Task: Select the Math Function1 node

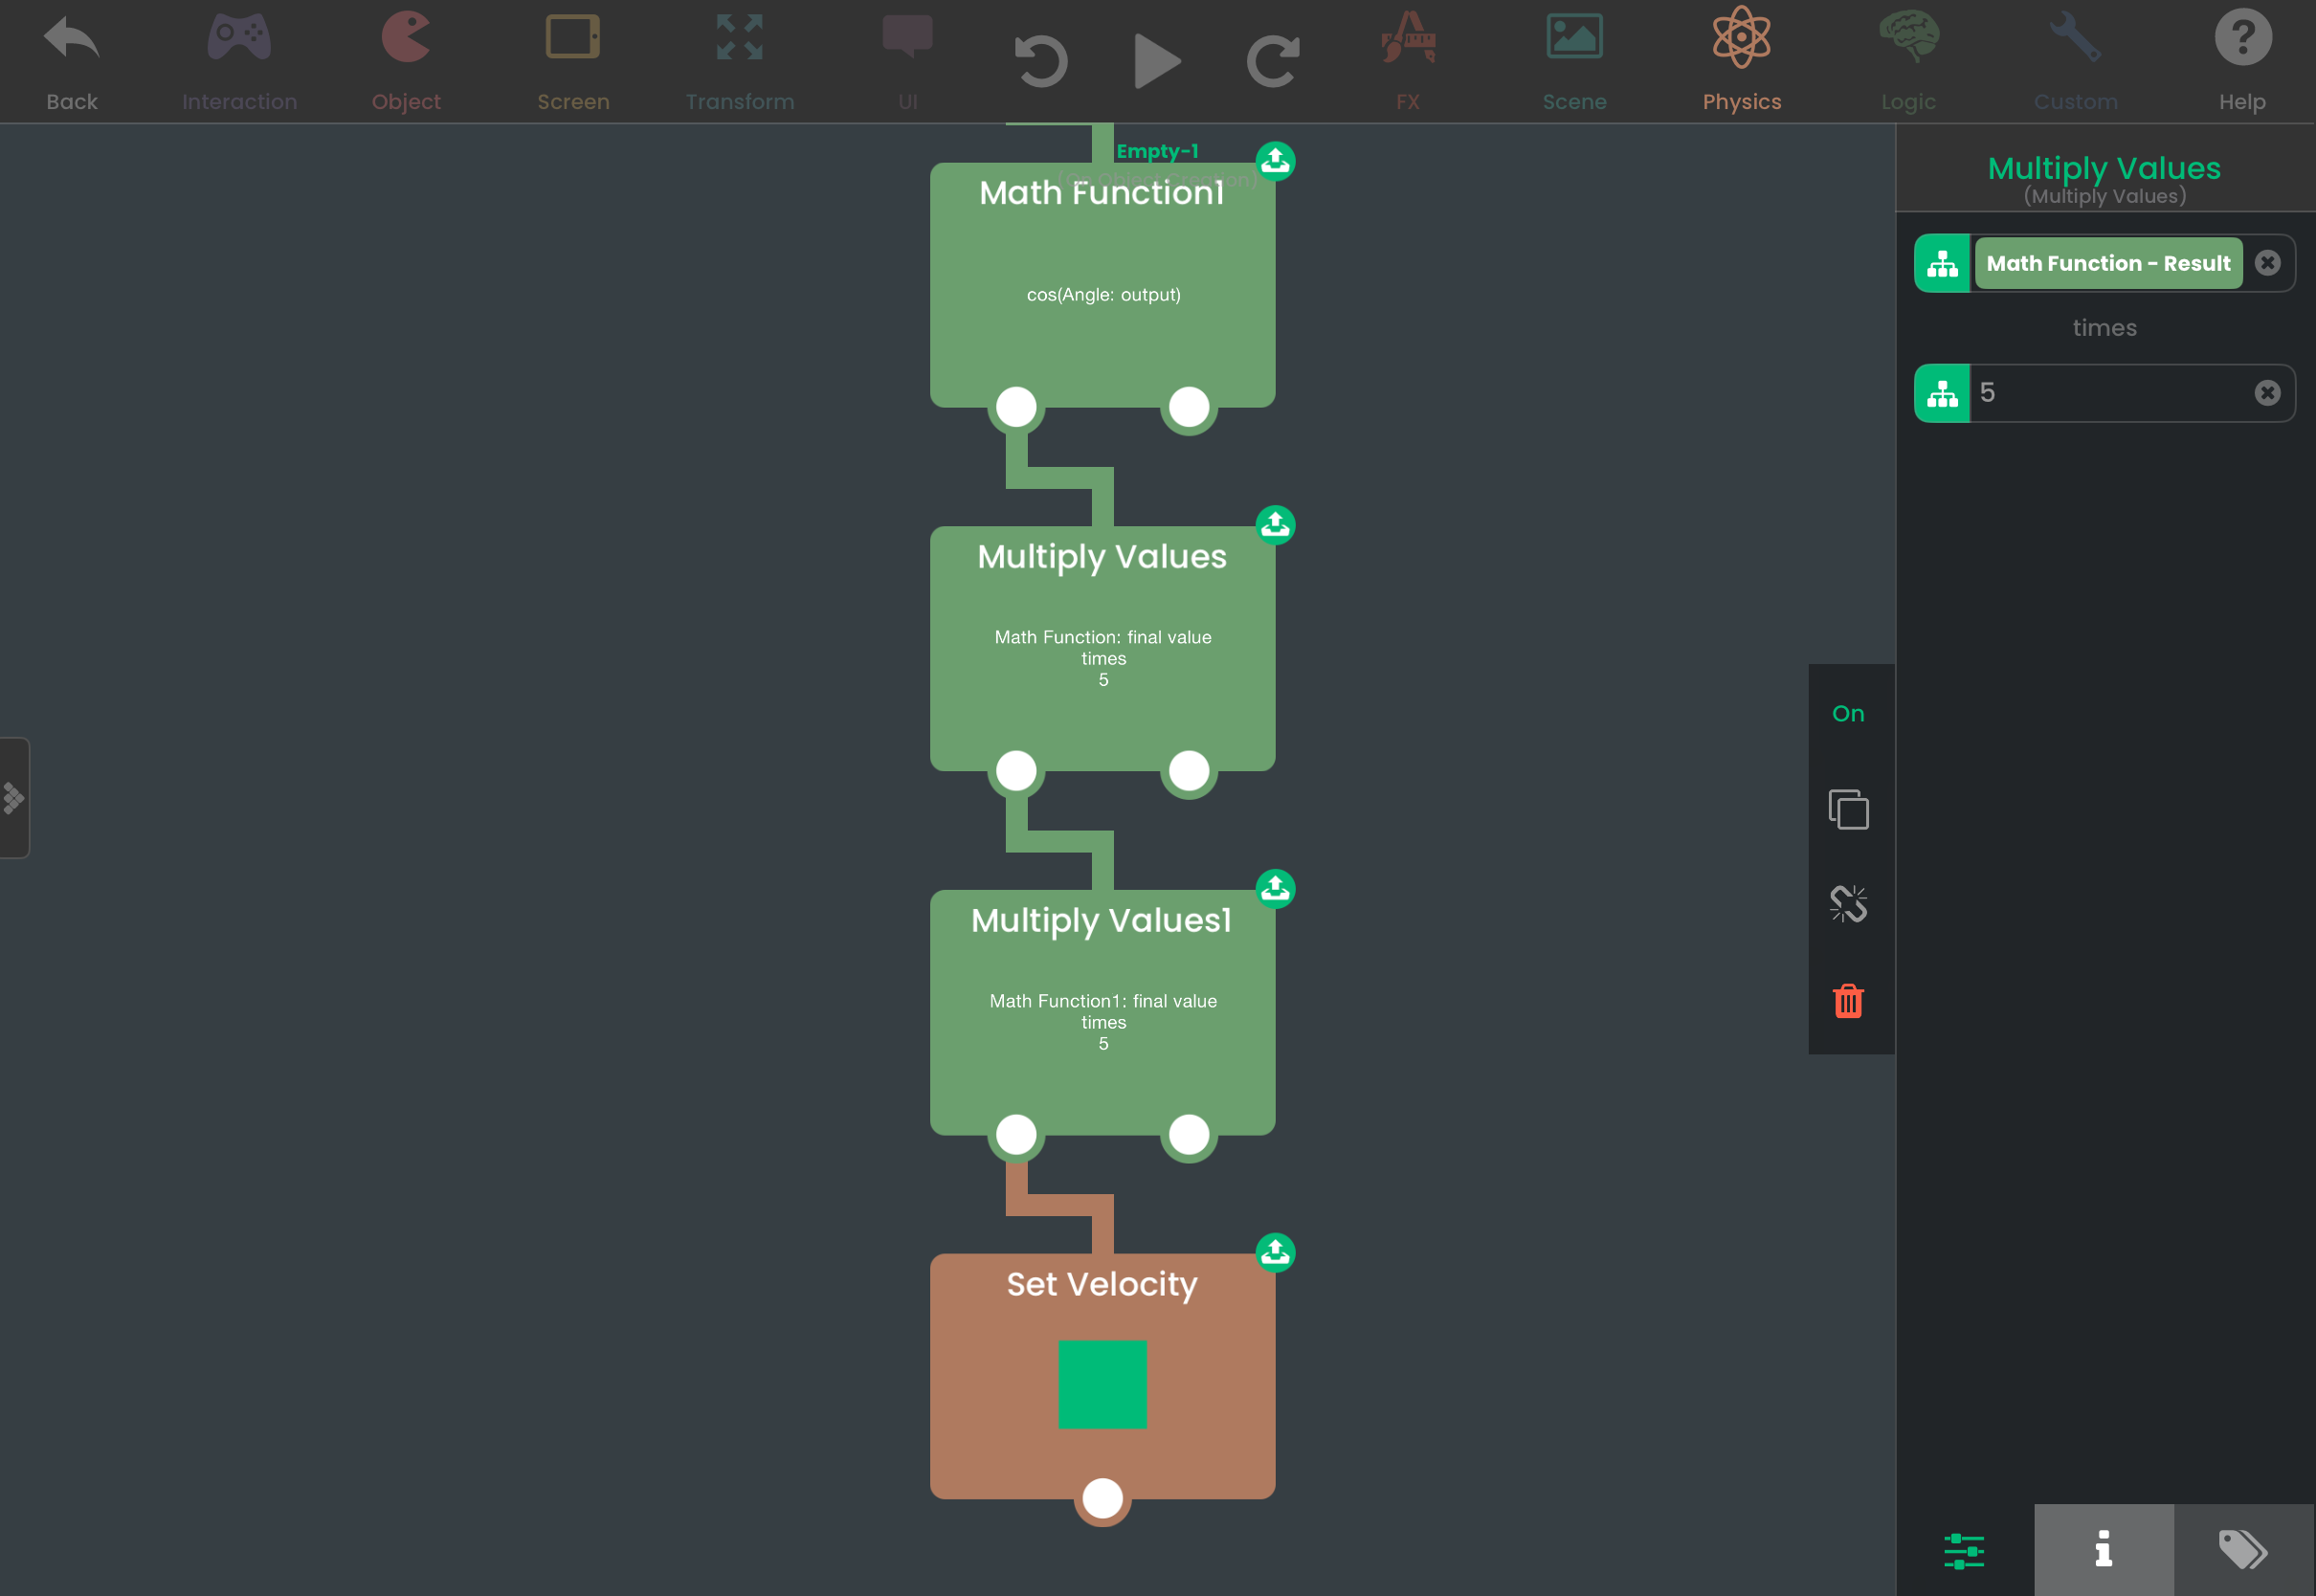Action: pos(1102,285)
